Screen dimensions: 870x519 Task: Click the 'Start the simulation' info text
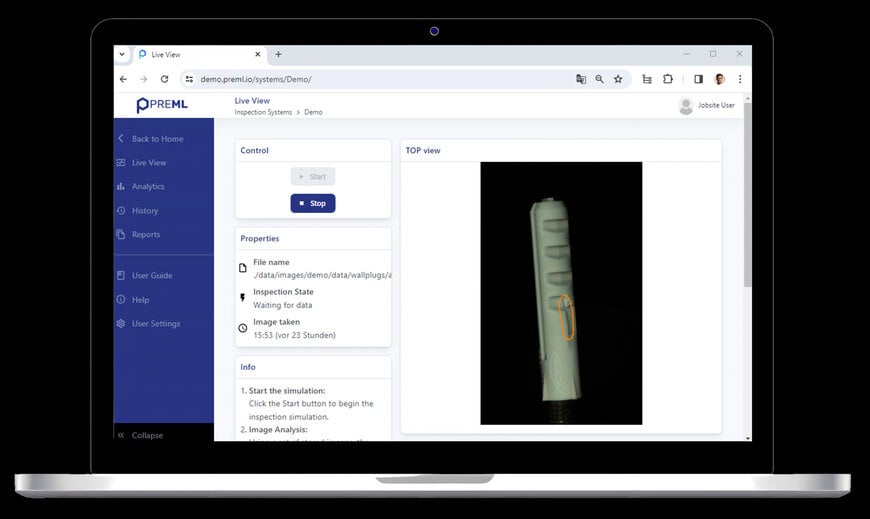287,391
